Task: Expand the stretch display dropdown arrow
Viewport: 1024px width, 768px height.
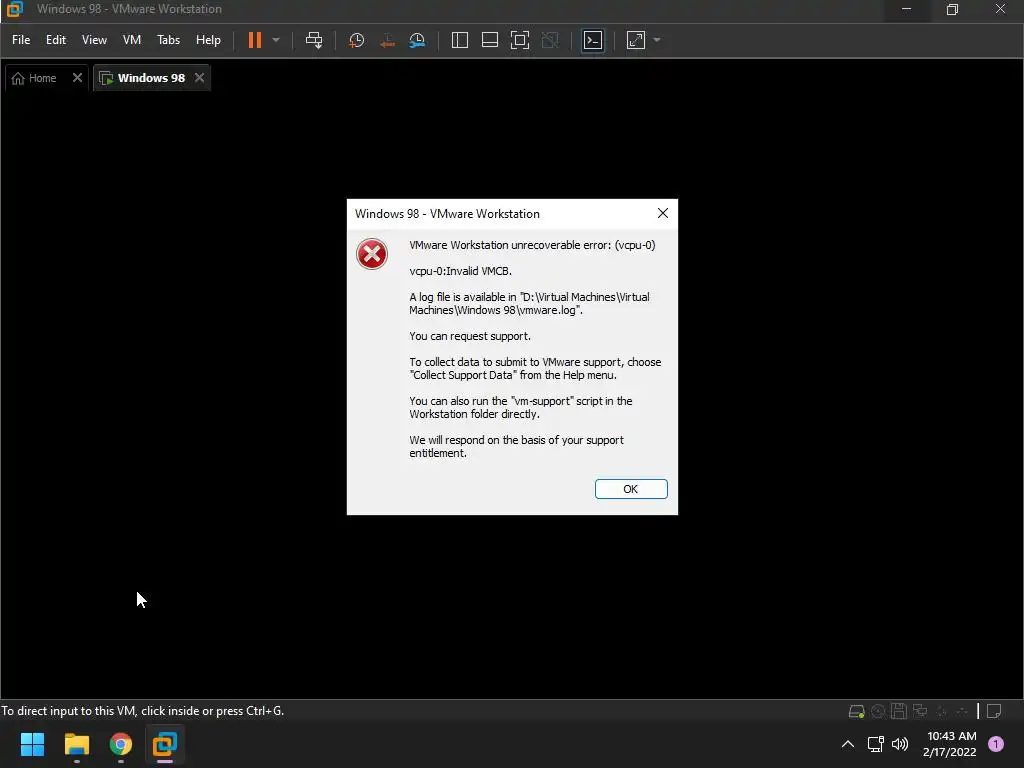Action: [657, 40]
